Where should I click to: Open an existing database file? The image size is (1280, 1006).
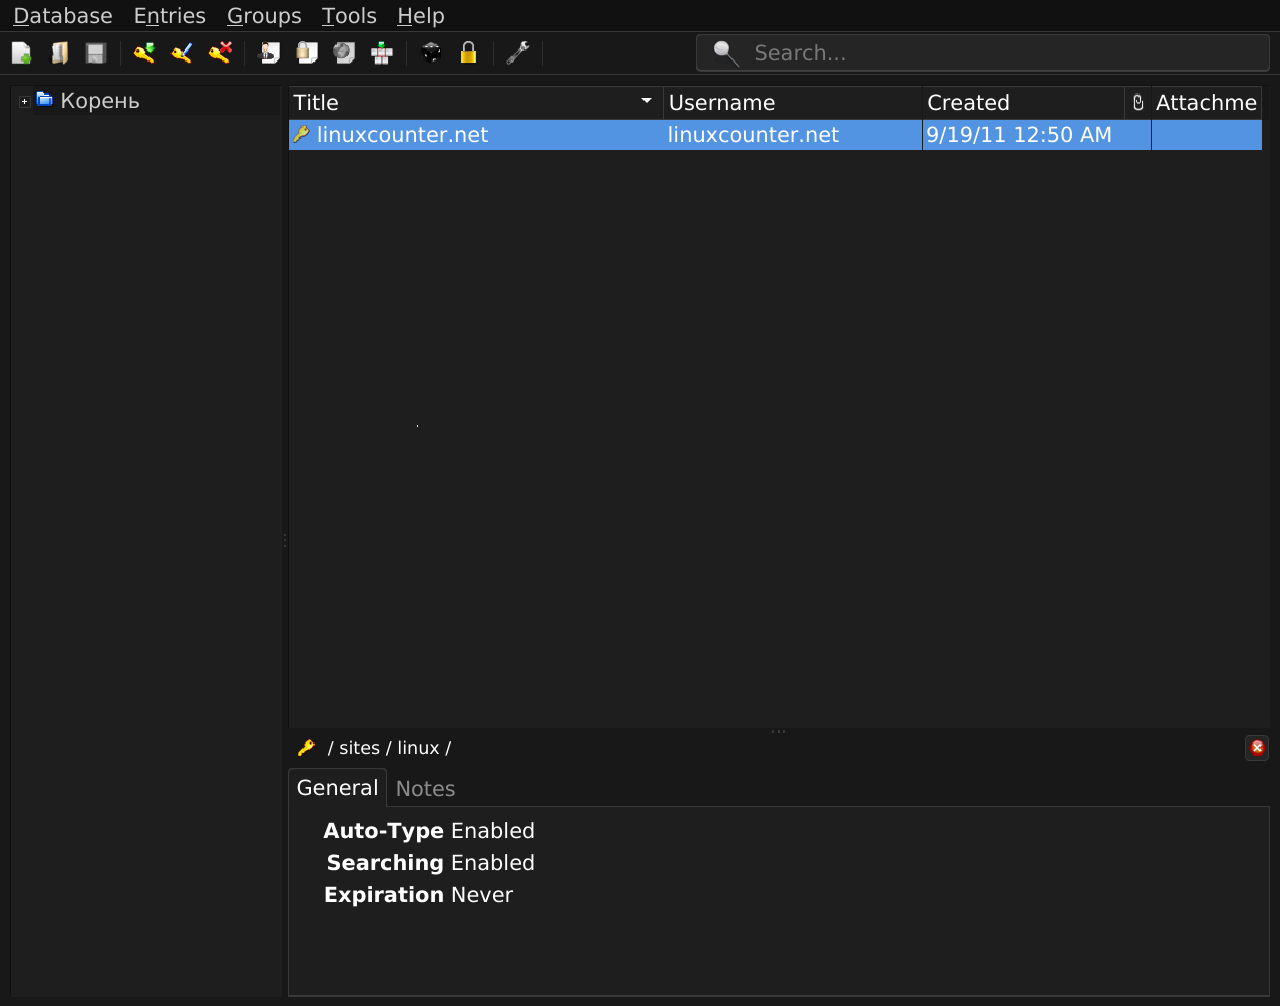coord(59,52)
